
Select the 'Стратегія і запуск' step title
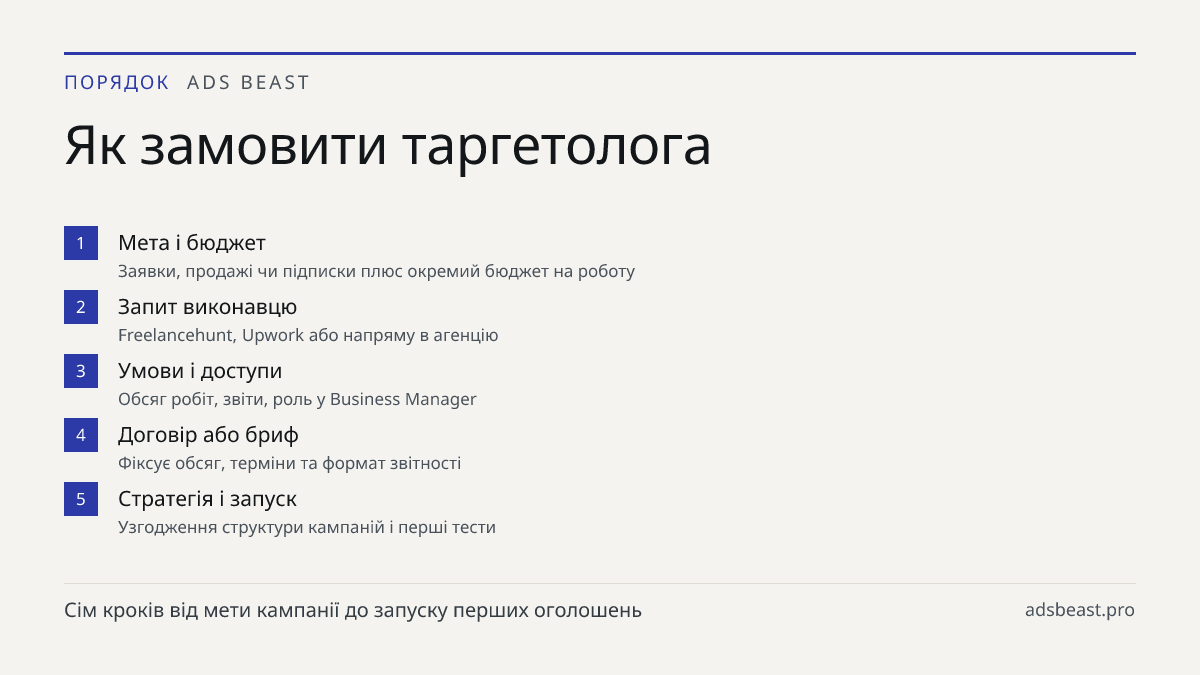click(x=207, y=499)
